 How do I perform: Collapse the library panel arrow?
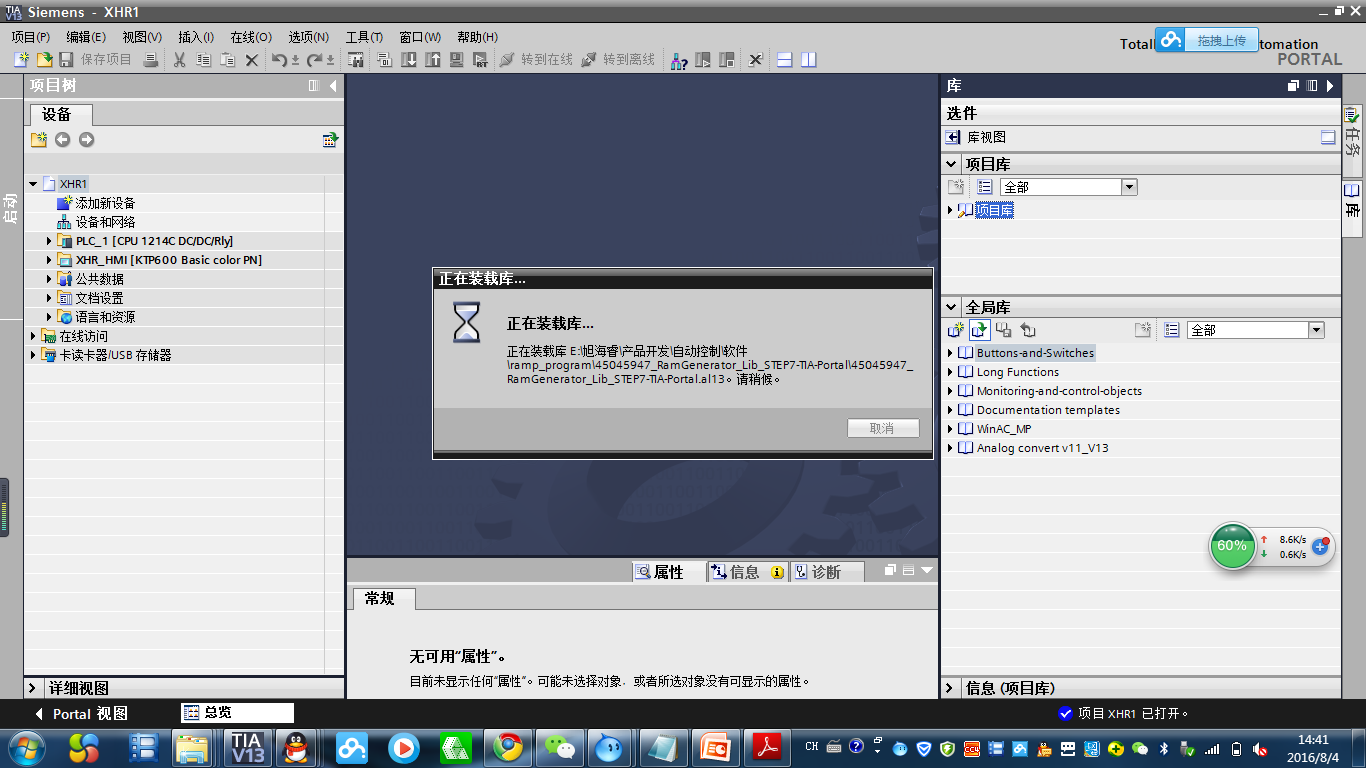tap(1330, 86)
